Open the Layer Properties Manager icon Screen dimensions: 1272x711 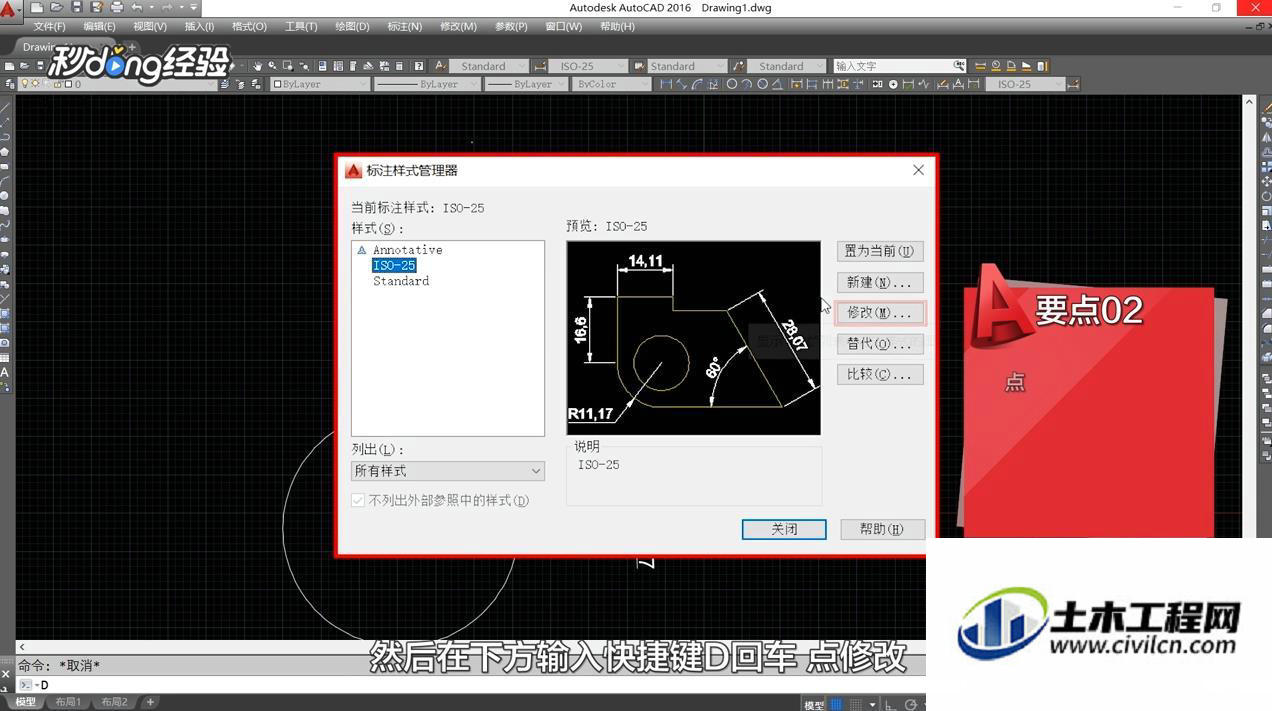pyautogui.click(x=10, y=84)
